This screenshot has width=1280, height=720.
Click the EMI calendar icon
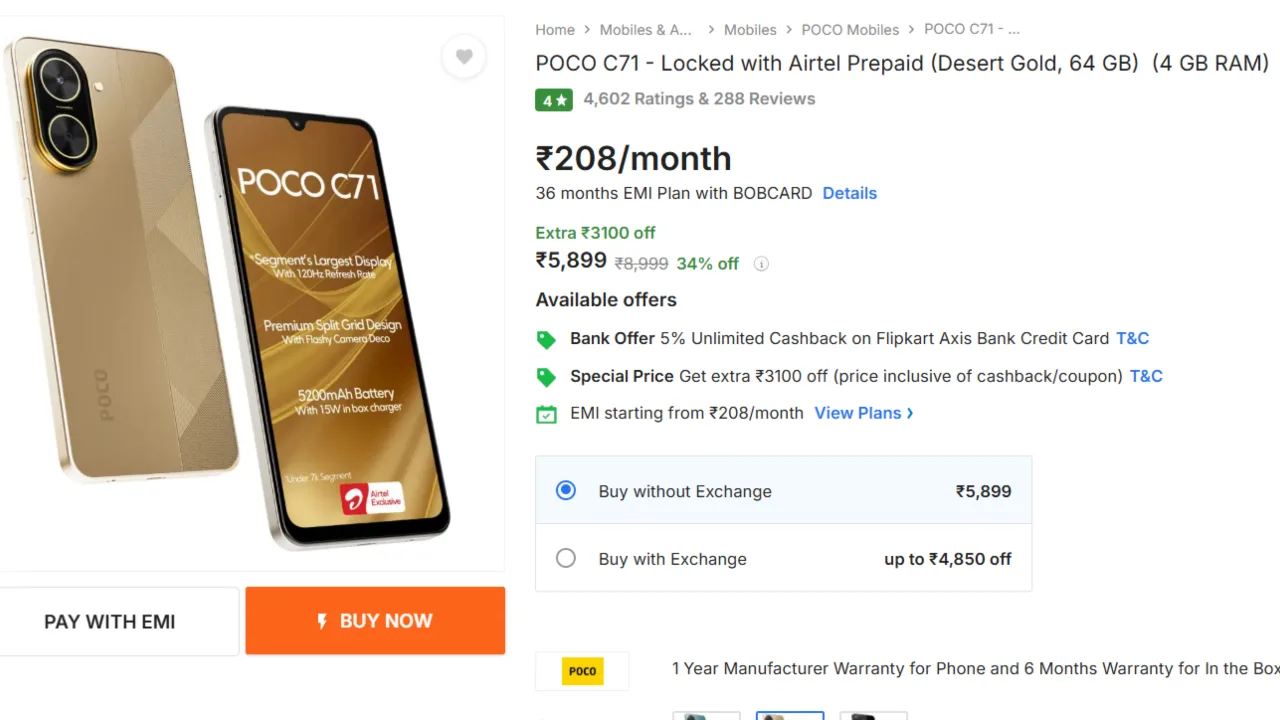coord(546,414)
